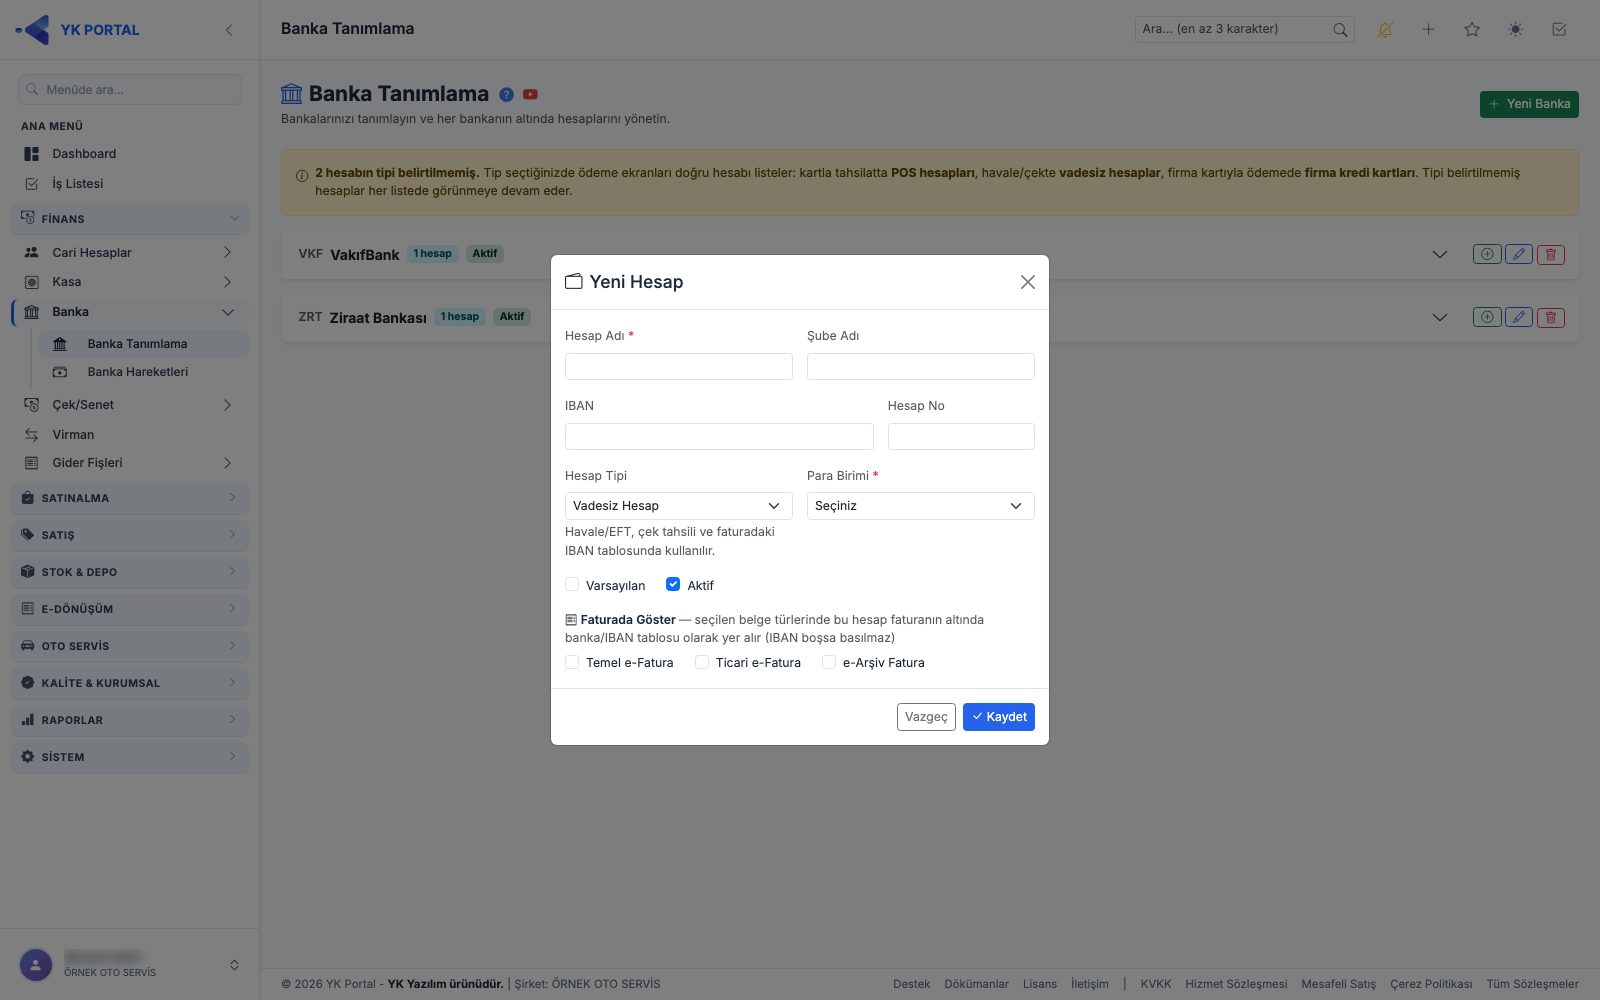1600x1000 pixels.
Task: Open Banka Hareketleri submenu item
Action: pos(144,372)
